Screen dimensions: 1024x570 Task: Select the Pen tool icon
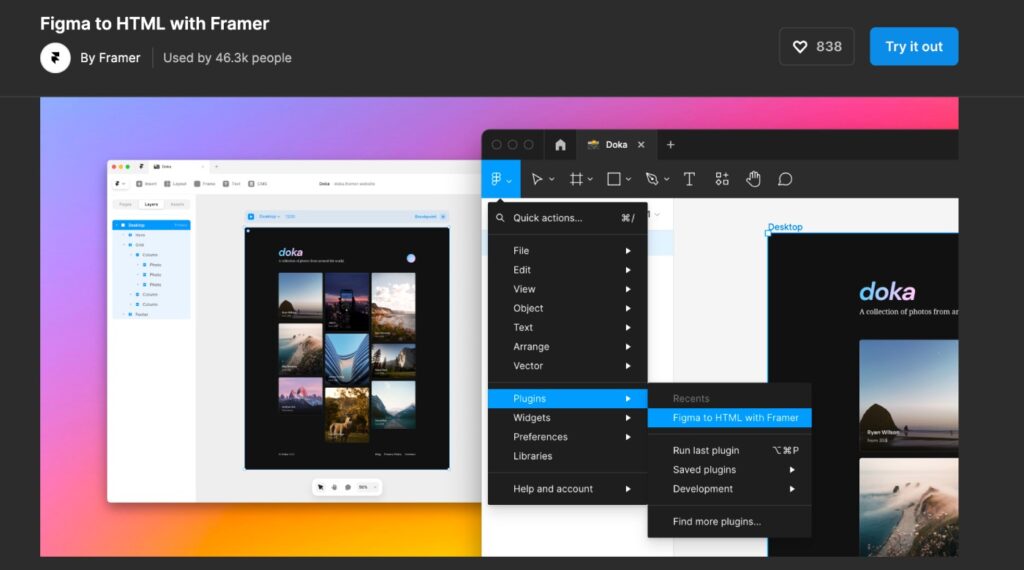pyautogui.click(x=652, y=179)
